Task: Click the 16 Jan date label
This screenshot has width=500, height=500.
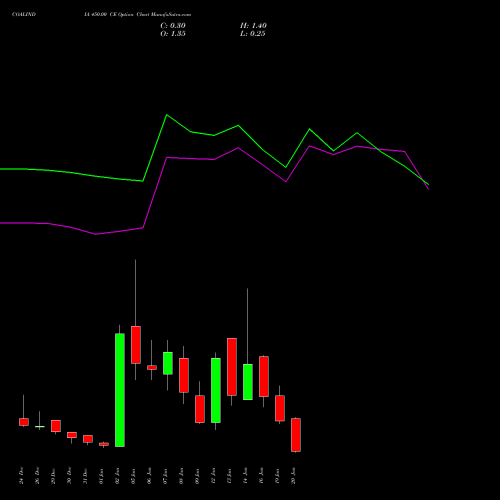Action: tap(262, 476)
